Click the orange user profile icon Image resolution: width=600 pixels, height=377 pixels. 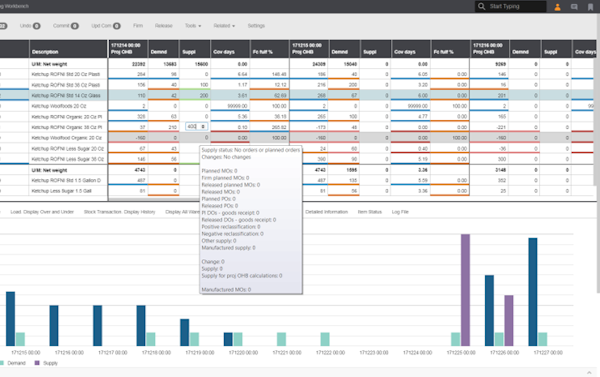pos(558,7)
